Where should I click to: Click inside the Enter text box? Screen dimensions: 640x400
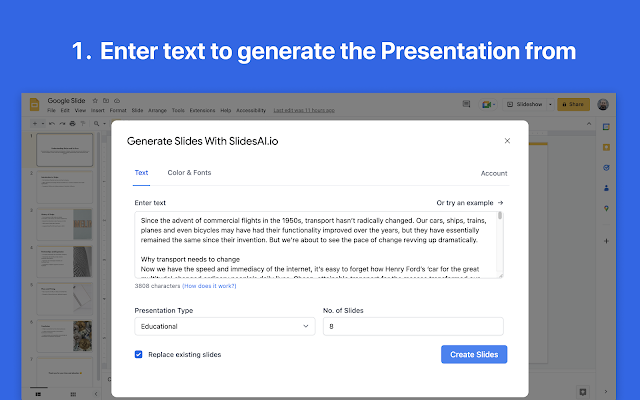coord(318,244)
